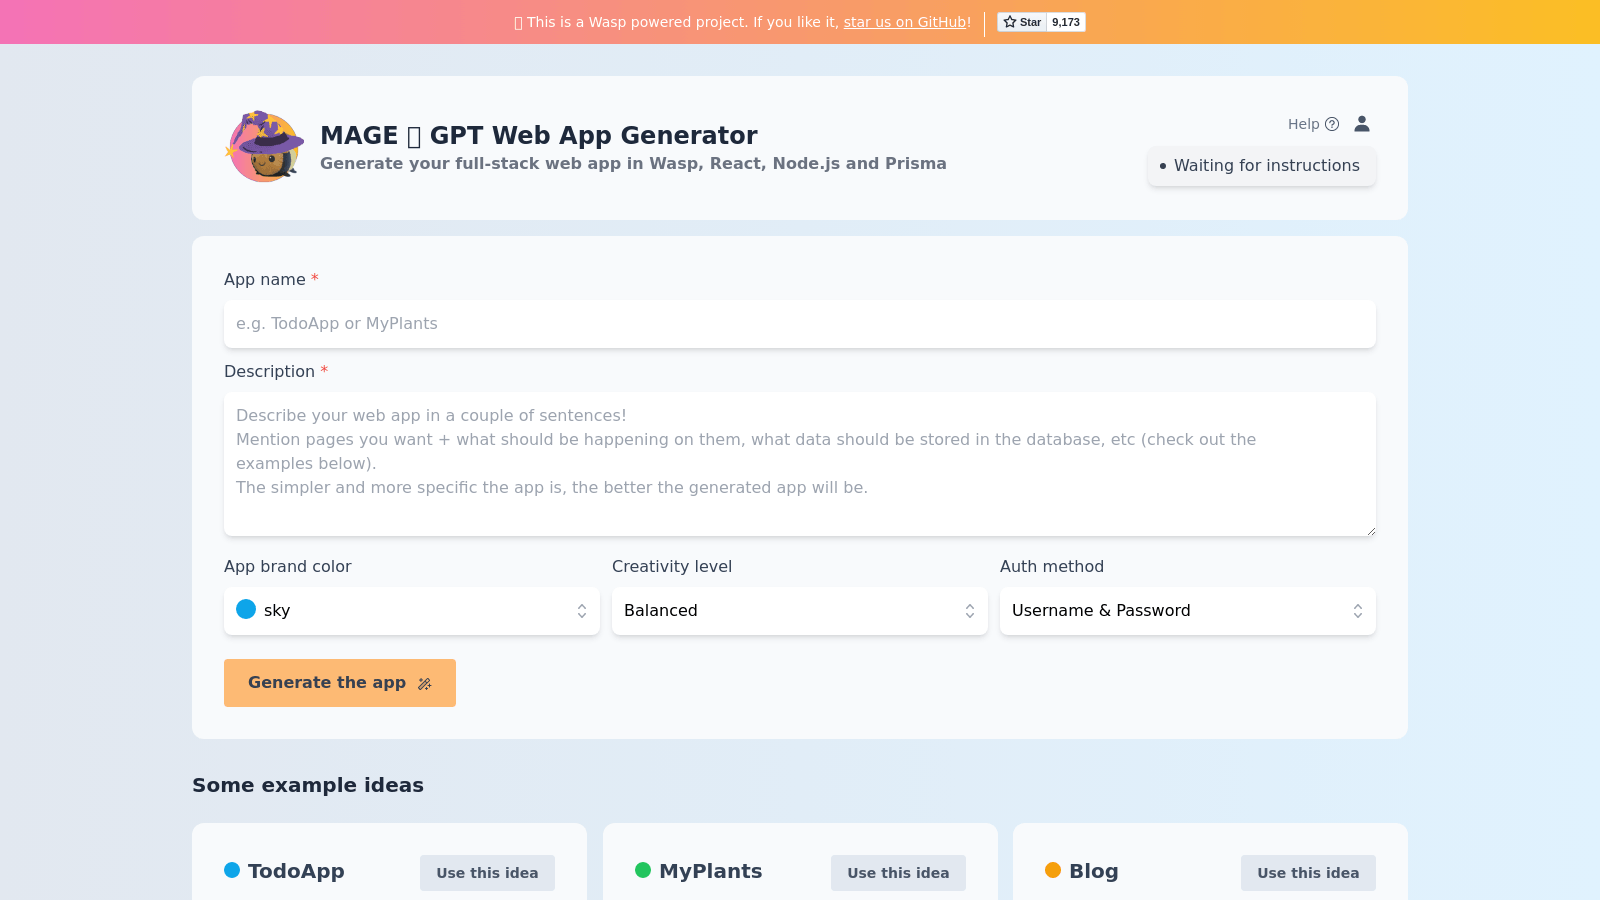Click the magic wand icon on Generate

[425, 684]
